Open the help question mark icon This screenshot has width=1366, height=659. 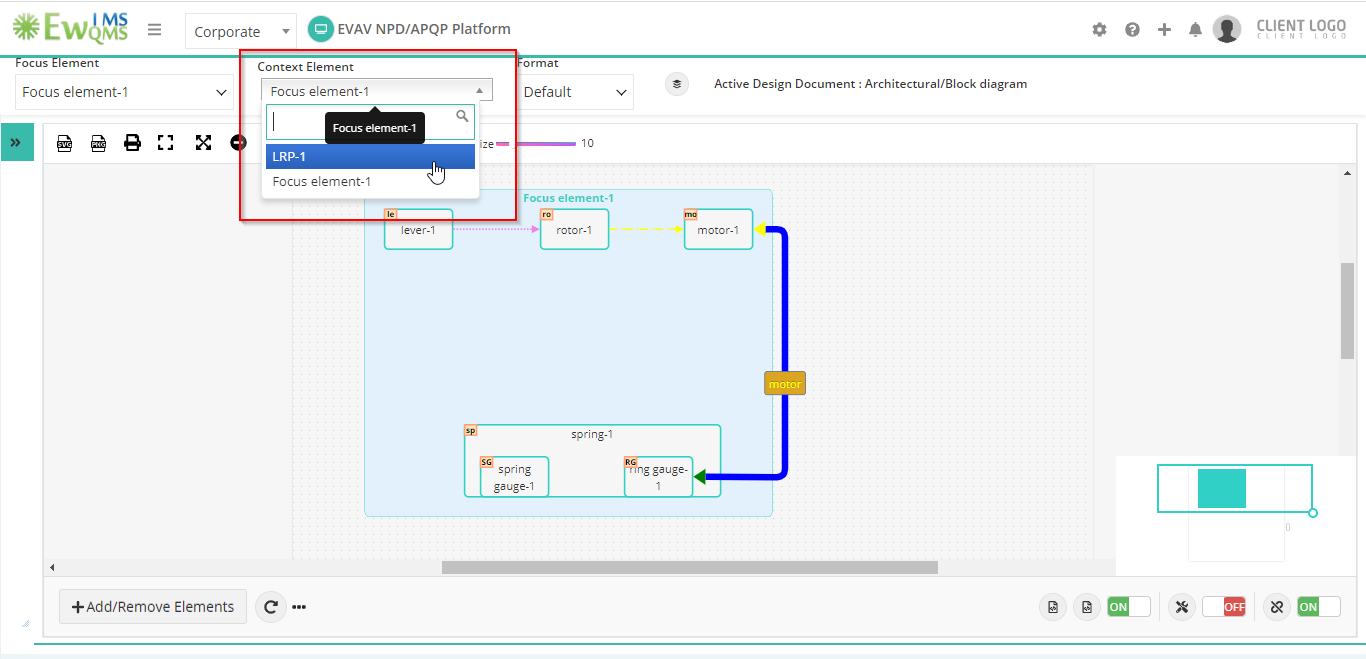pyautogui.click(x=1132, y=30)
